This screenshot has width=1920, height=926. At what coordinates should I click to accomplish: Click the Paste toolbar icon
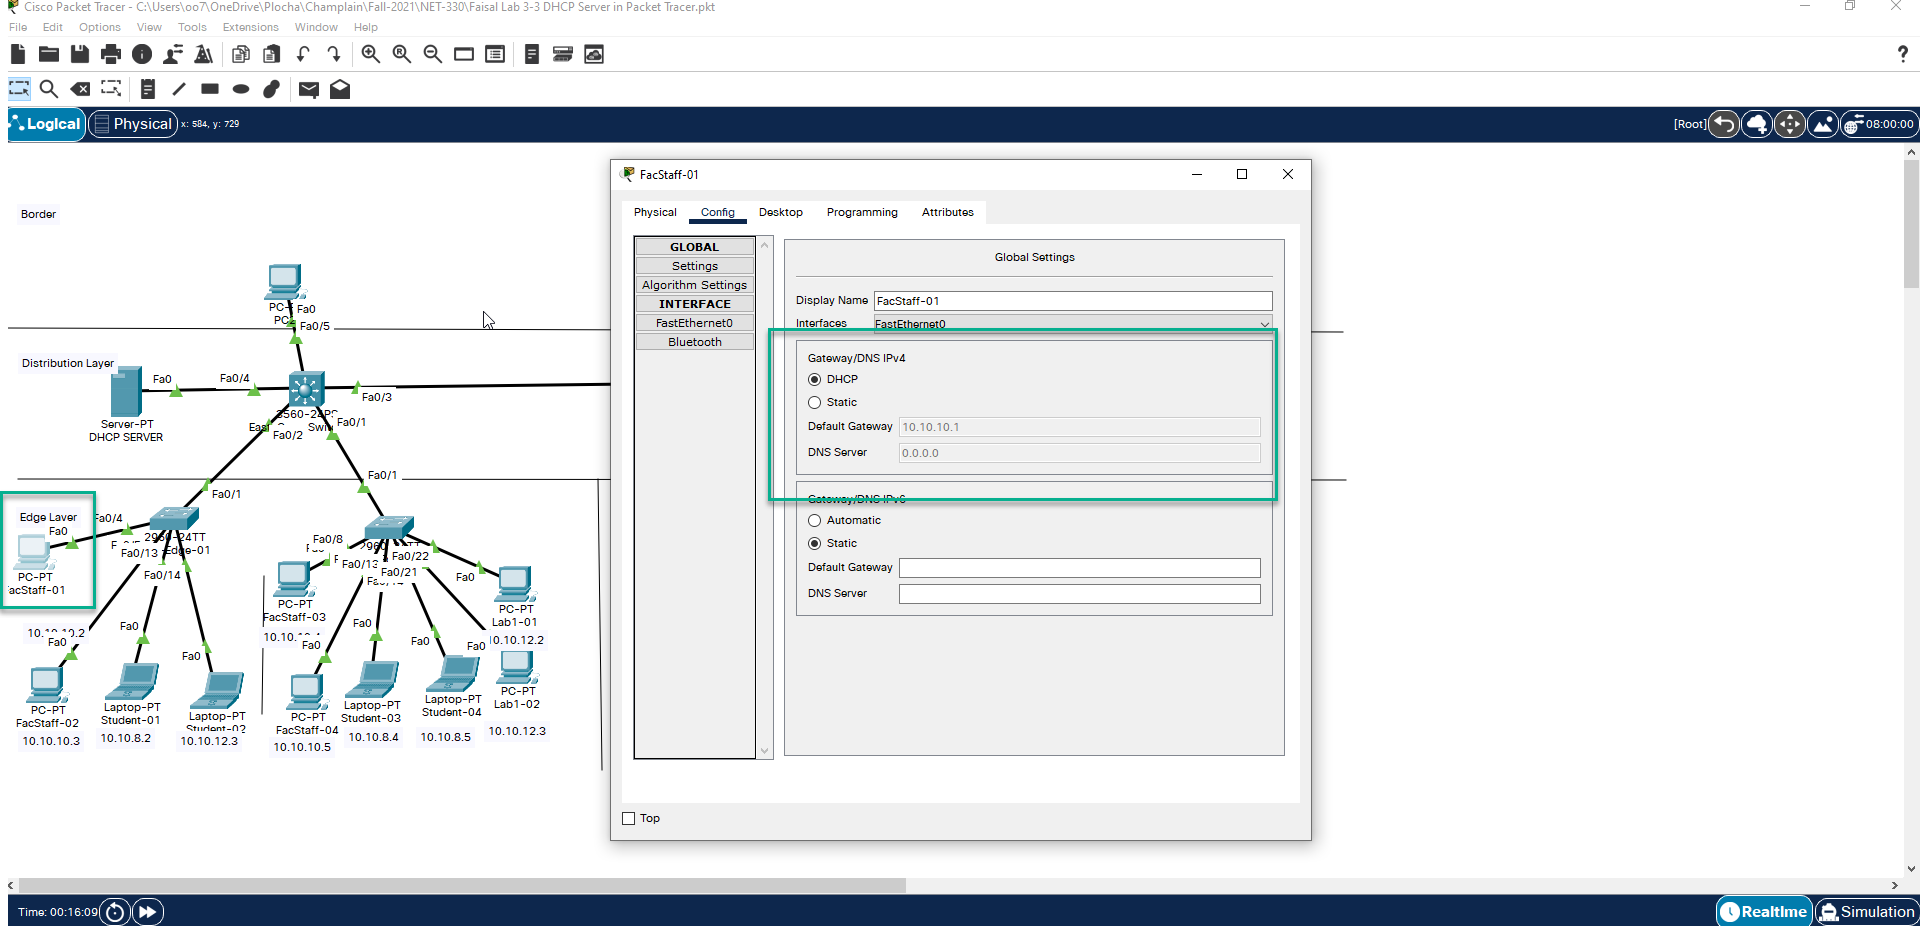pyautogui.click(x=272, y=54)
